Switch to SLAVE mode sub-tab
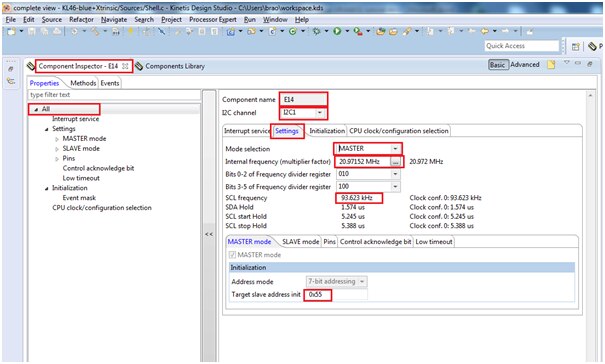605x364 pixels. point(301,242)
